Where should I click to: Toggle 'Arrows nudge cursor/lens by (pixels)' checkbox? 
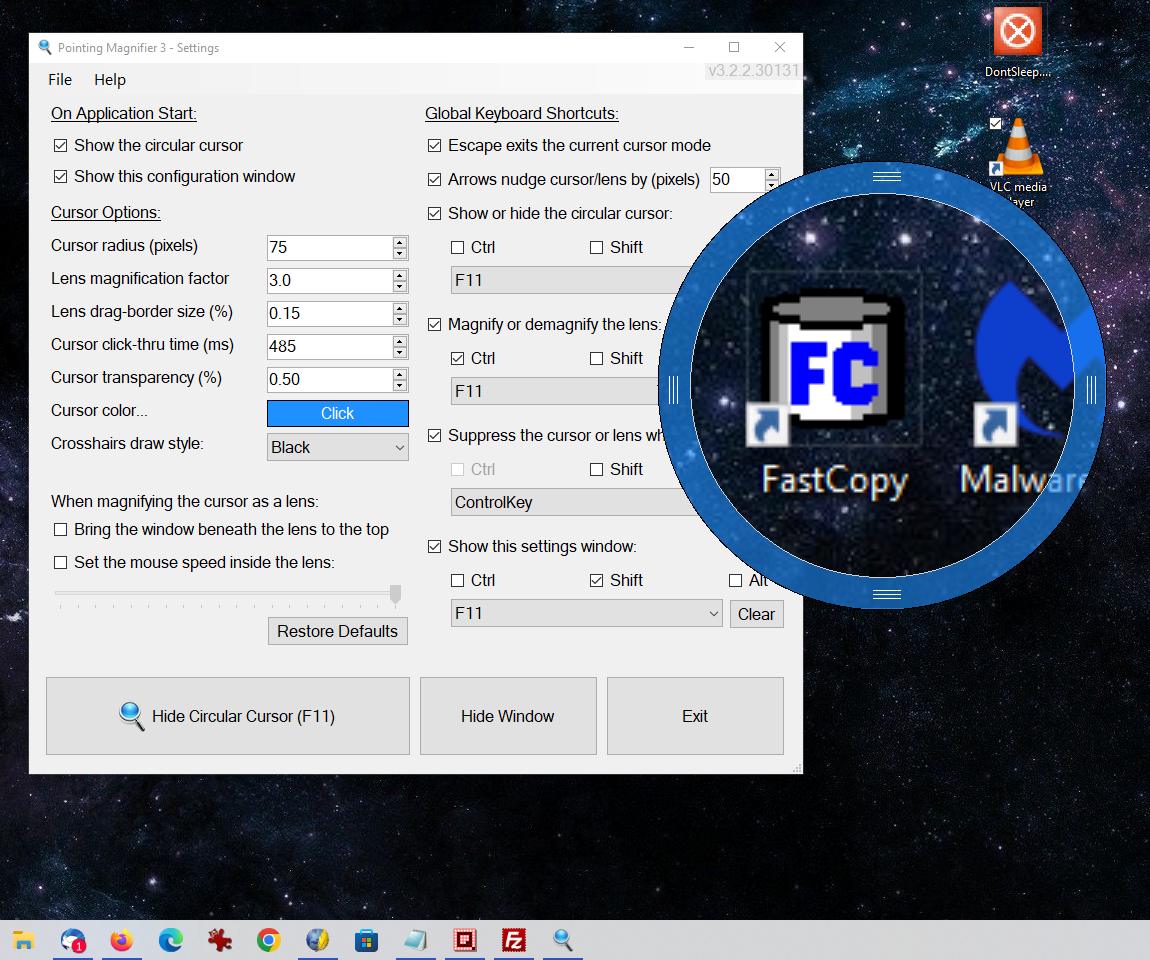[x=435, y=179]
